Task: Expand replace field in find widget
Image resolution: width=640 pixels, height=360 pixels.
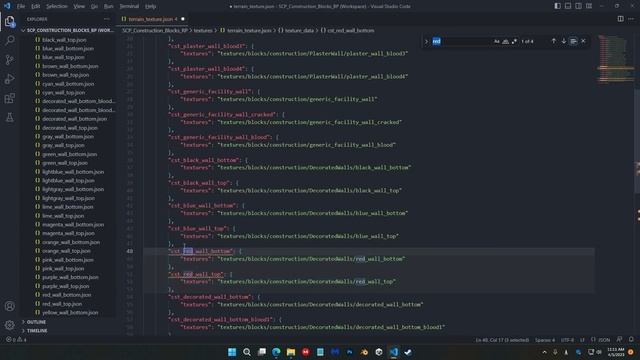Action: pyautogui.click(x=426, y=41)
